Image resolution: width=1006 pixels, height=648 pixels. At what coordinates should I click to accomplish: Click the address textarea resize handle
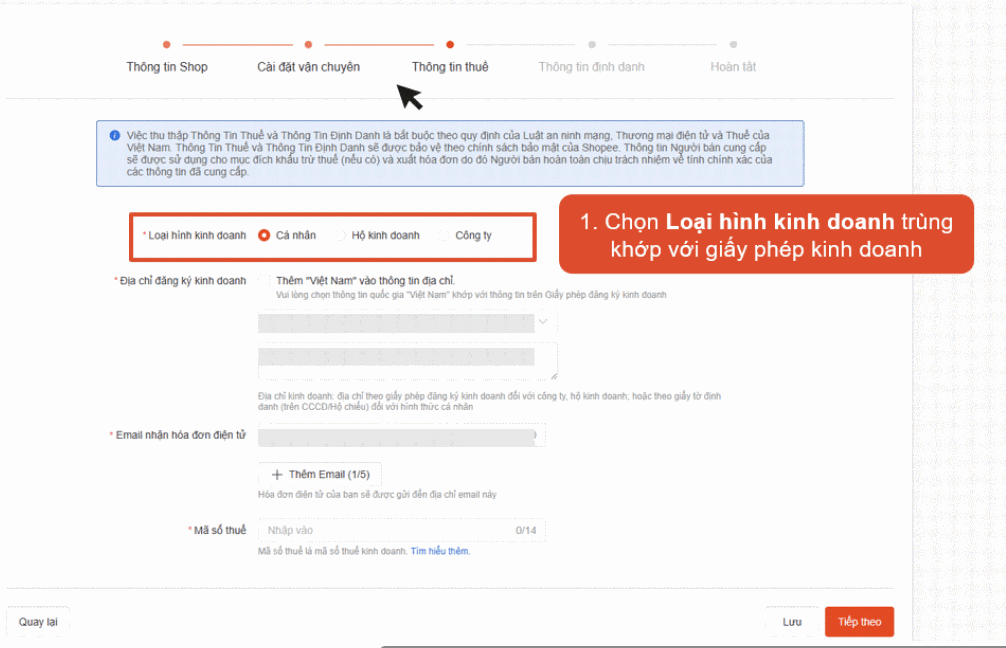[552, 375]
